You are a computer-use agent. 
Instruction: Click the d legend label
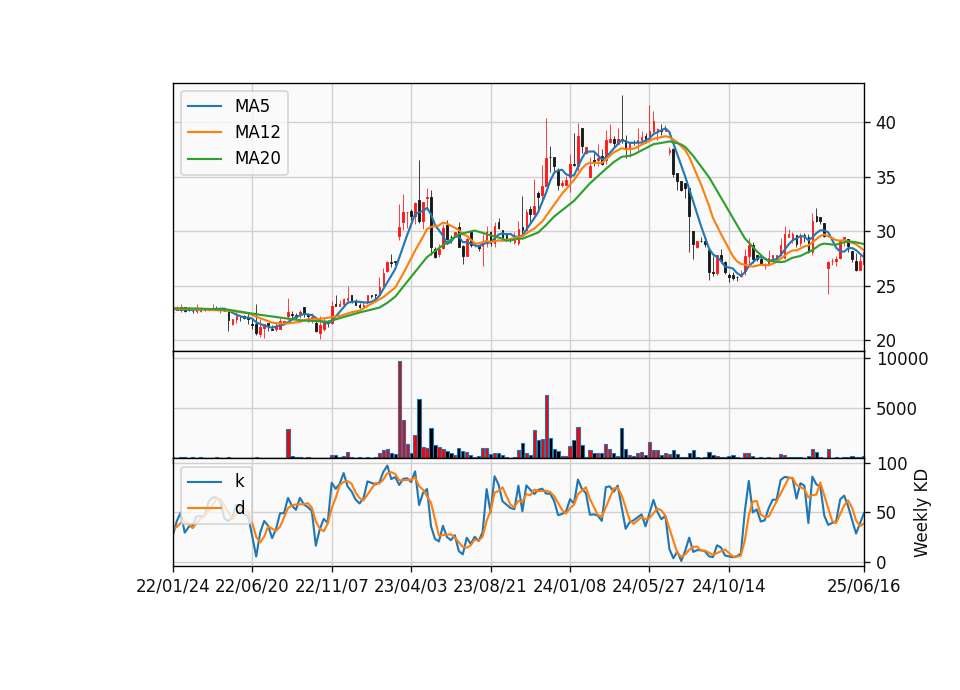tap(240, 507)
